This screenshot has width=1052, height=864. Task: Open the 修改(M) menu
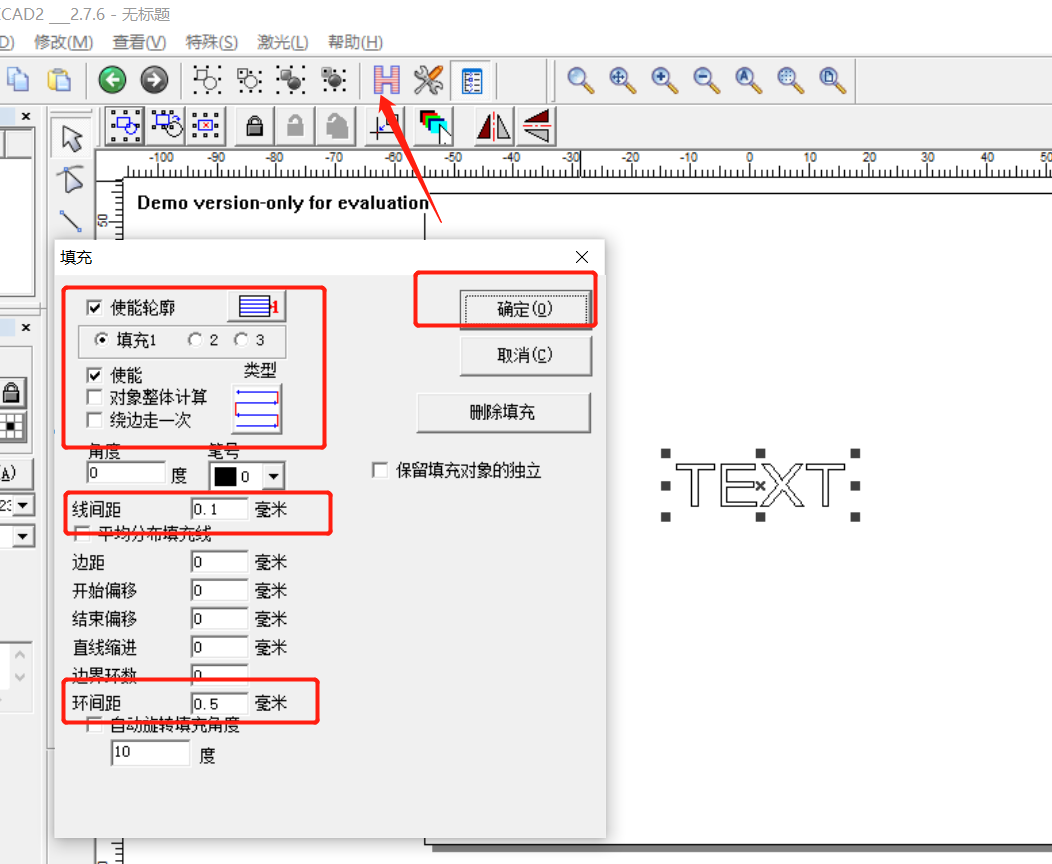coord(64,42)
